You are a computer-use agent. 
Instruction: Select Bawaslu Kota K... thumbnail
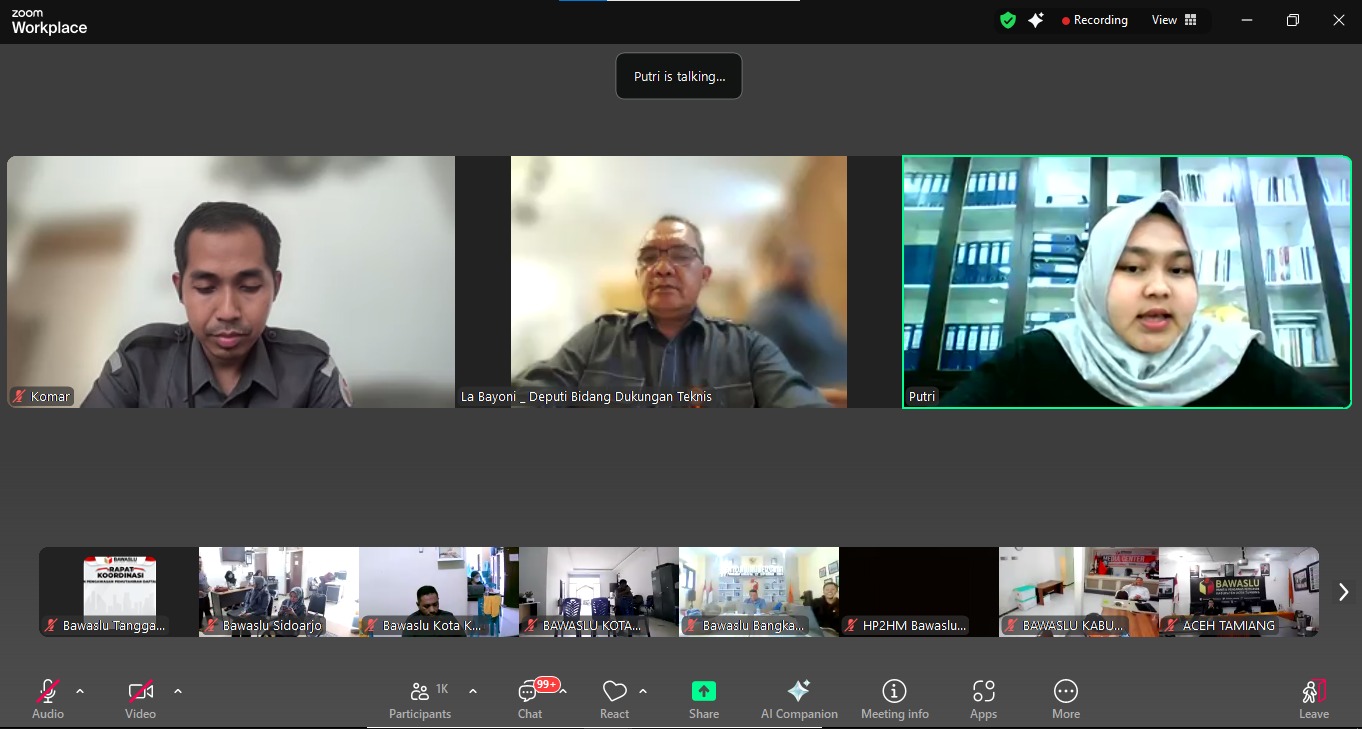click(x=439, y=592)
